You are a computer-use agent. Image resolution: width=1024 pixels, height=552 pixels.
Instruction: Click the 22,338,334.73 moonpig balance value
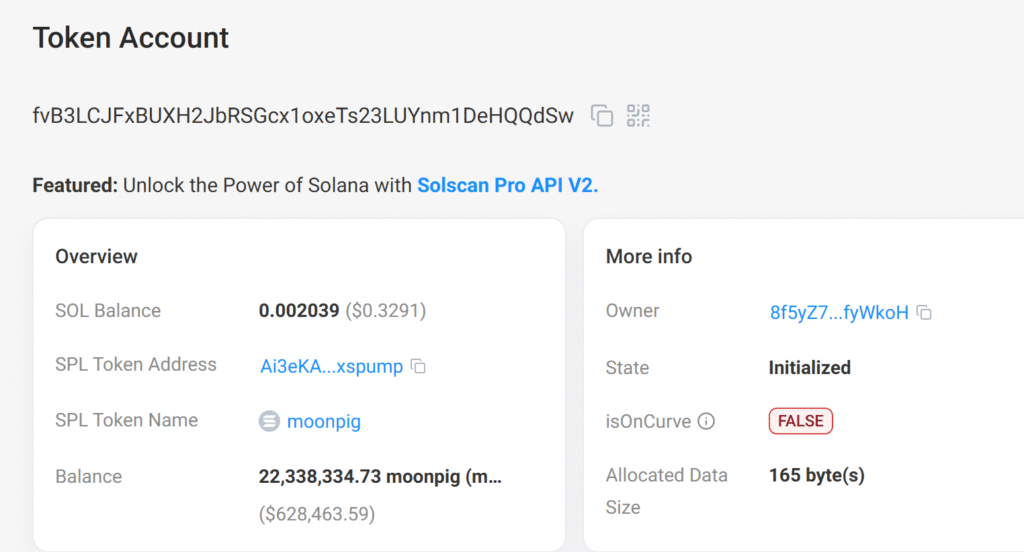(x=380, y=476)
